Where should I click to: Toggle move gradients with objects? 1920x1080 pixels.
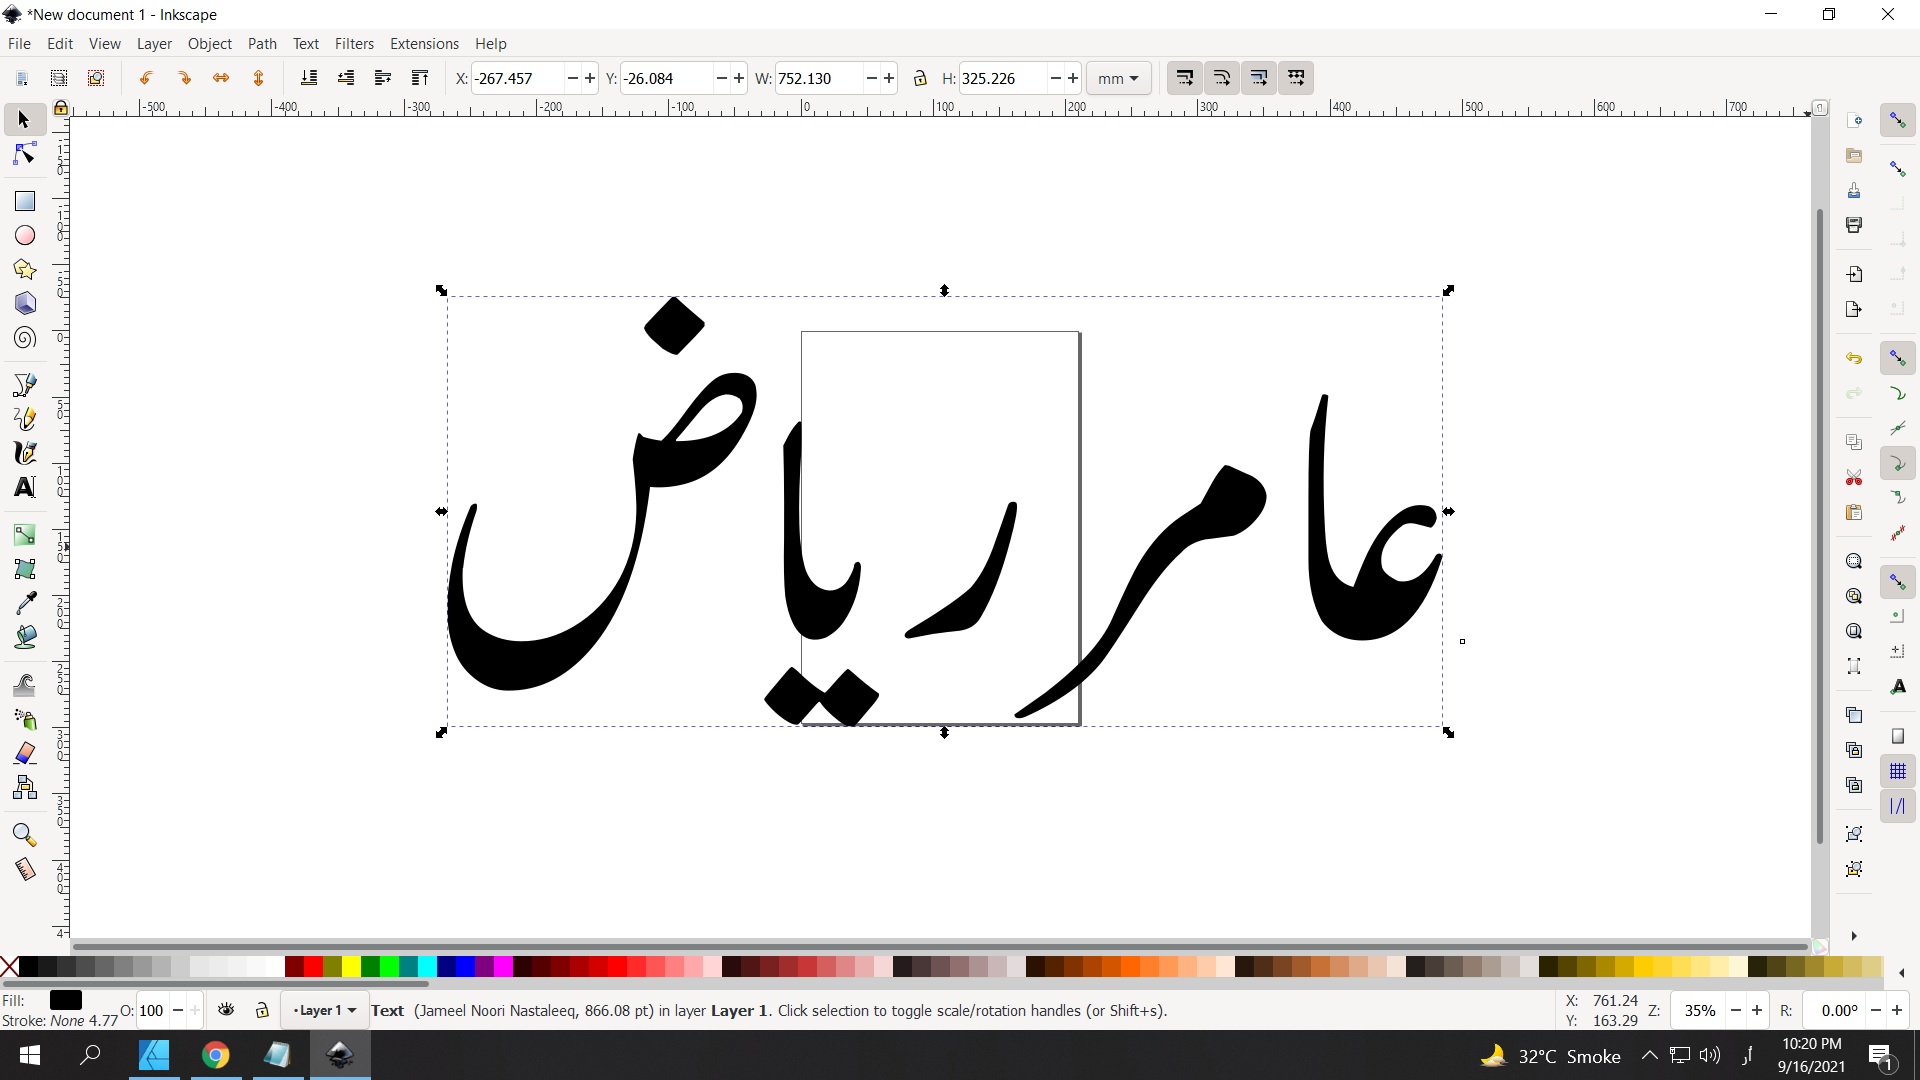1259,78
